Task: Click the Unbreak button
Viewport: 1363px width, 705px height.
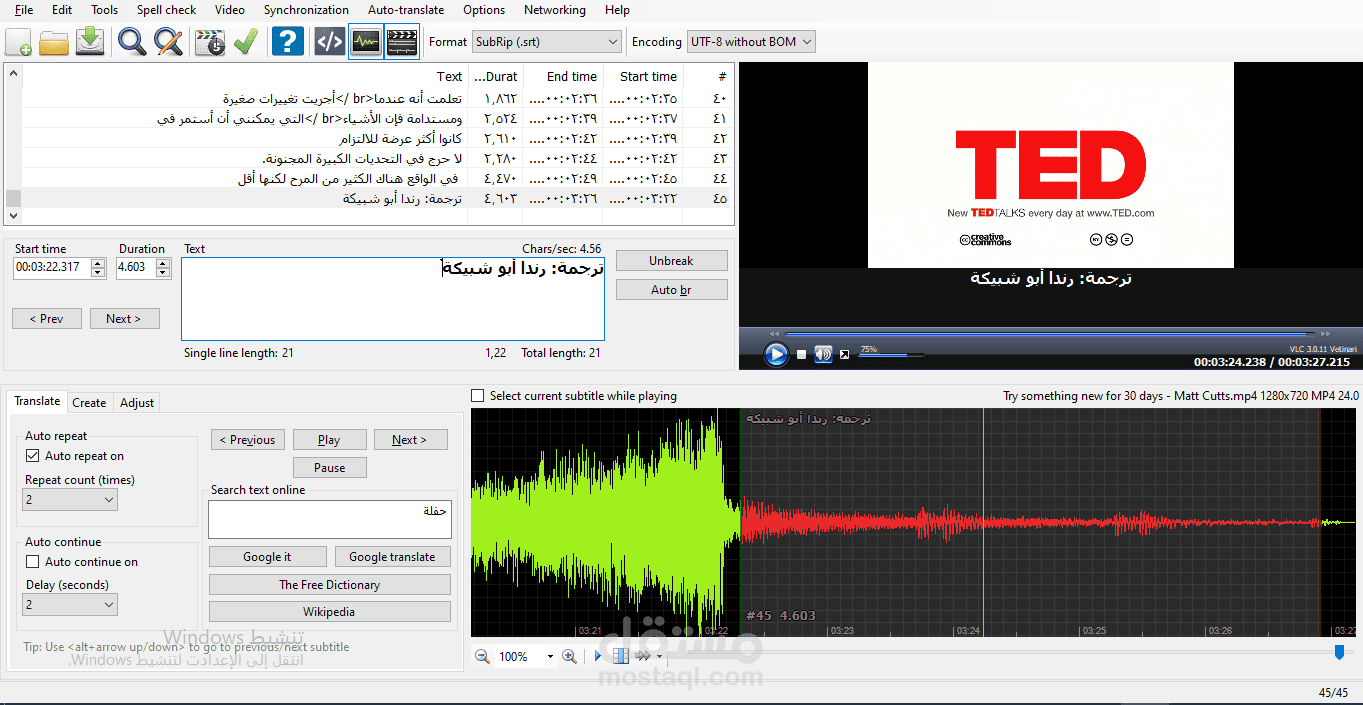Action: pos(671,261)
